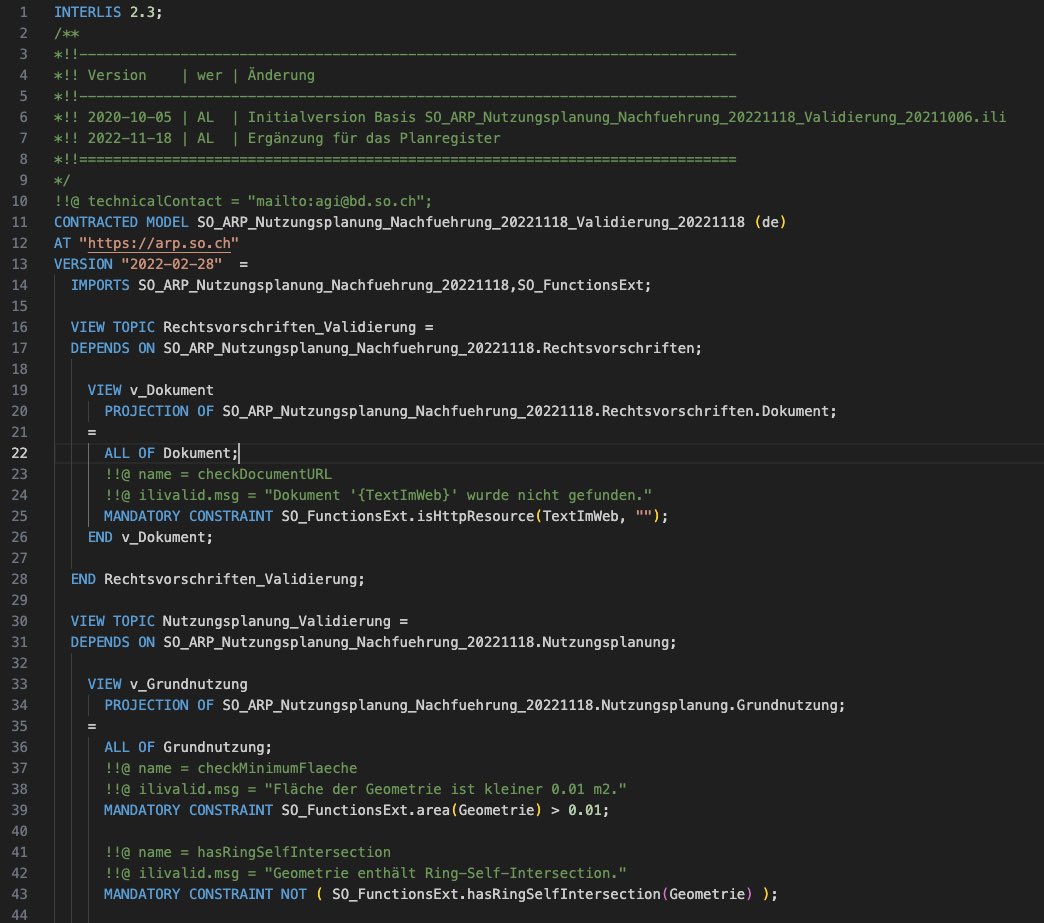
Task: Click line number 1 in gutter
Action: click(23, 12)
